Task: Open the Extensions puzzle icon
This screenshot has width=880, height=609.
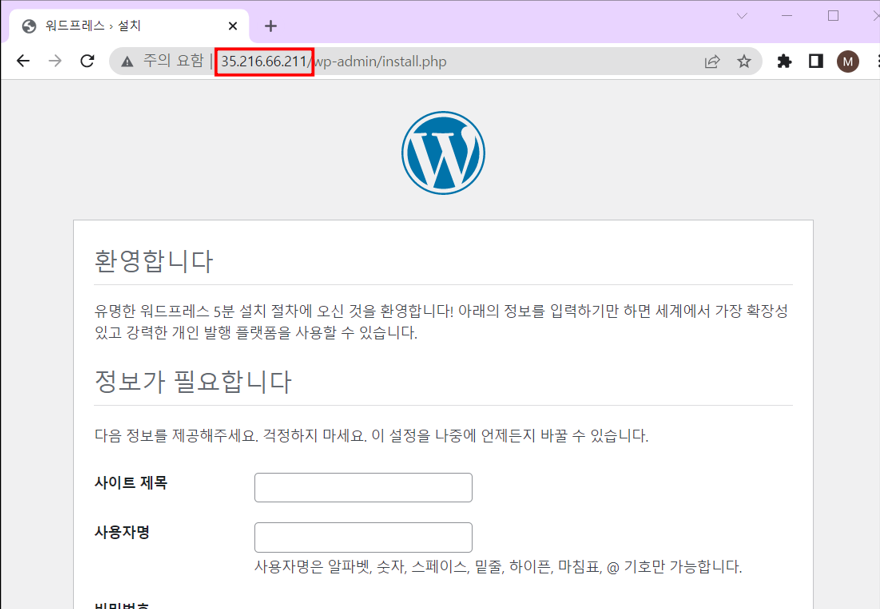Action: pyautogui.click(x=784, y=61)
